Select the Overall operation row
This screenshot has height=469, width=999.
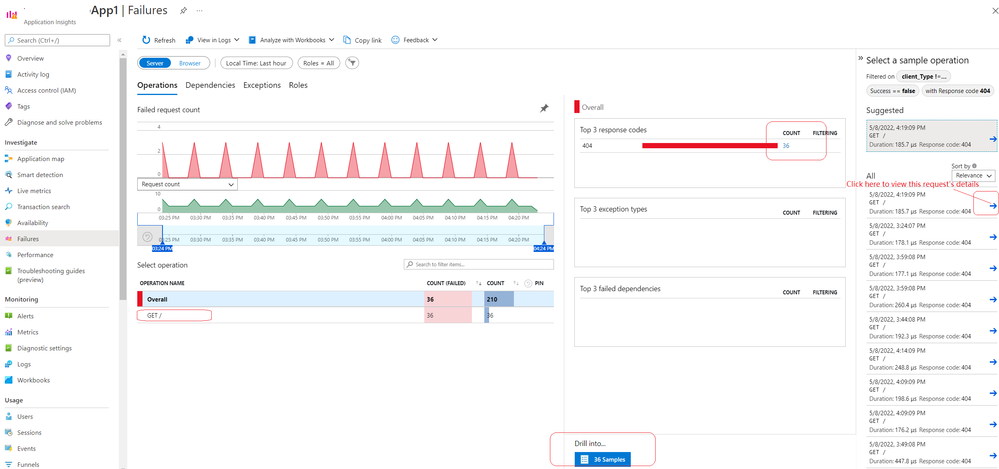[345, 299]
